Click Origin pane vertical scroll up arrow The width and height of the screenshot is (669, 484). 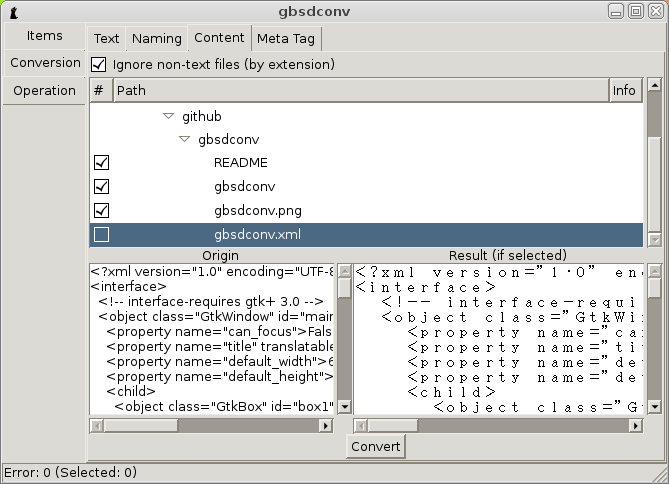(x=344, y=271)
